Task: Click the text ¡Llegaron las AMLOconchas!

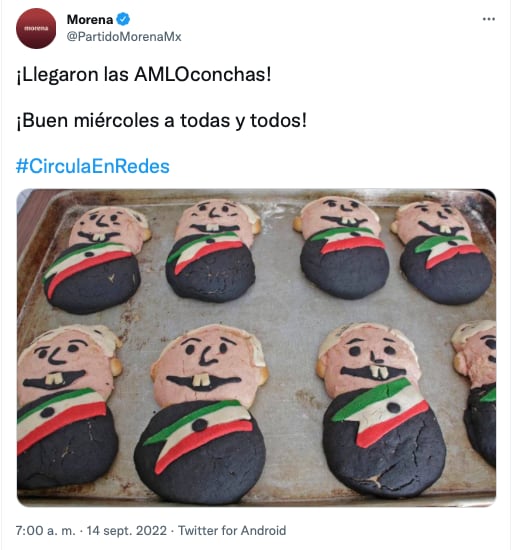Action: (144, 75)
